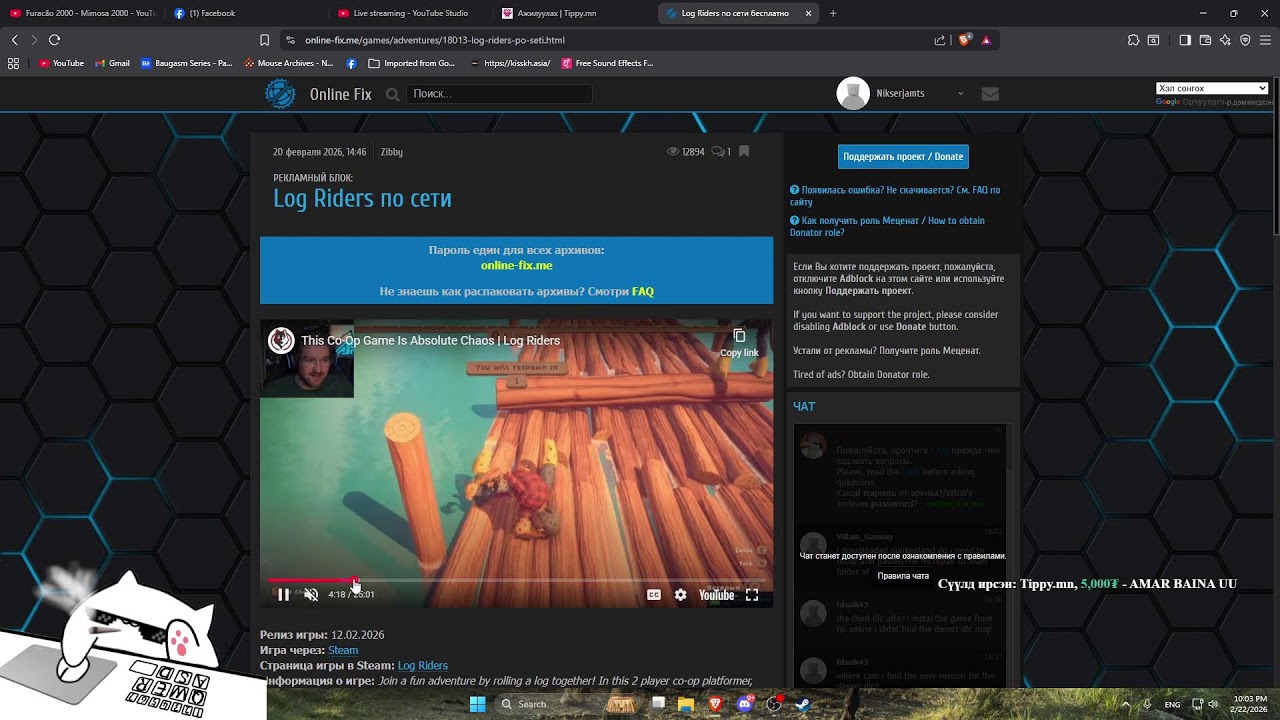The image size is (1280, 720).
Task: Reload the current page
Action: coord(54,40)
